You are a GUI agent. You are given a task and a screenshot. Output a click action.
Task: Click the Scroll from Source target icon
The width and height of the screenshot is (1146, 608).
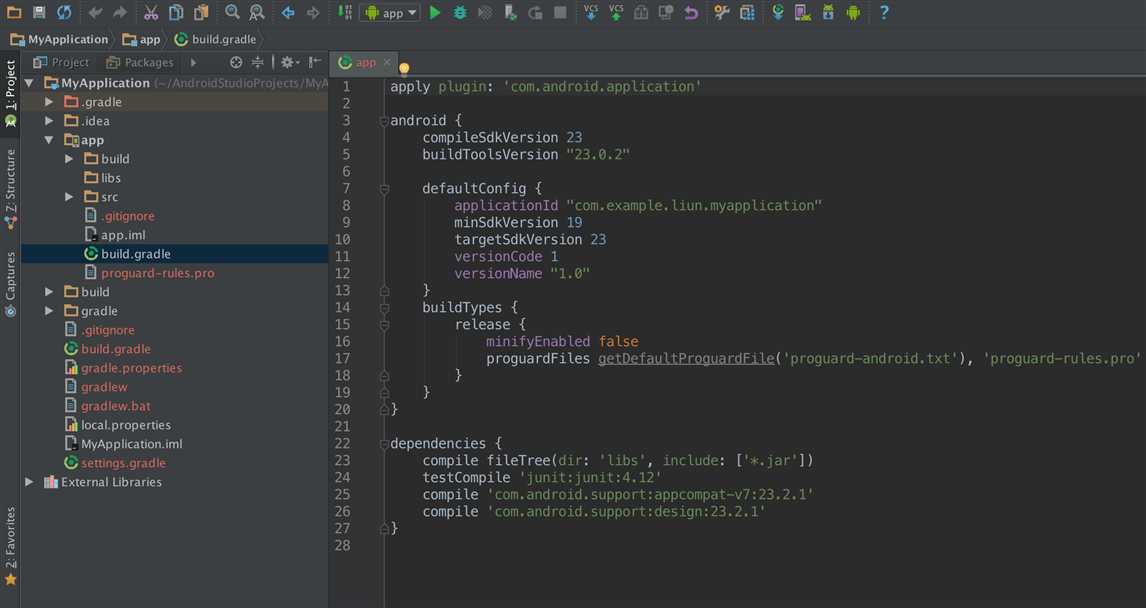point(235,62)
